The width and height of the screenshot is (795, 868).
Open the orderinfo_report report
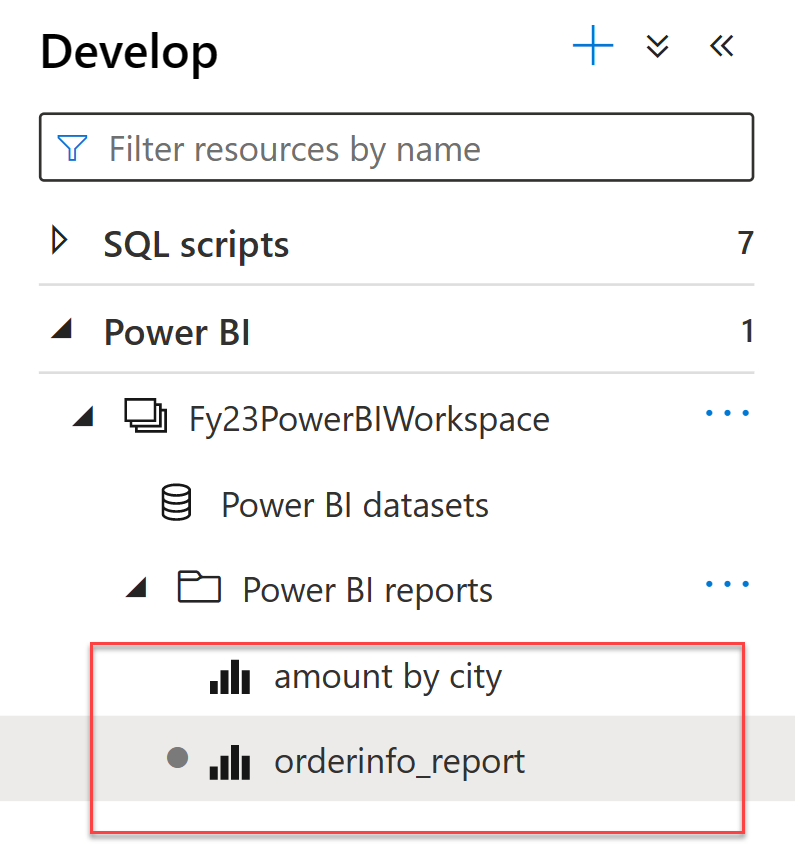coord(400,762)
